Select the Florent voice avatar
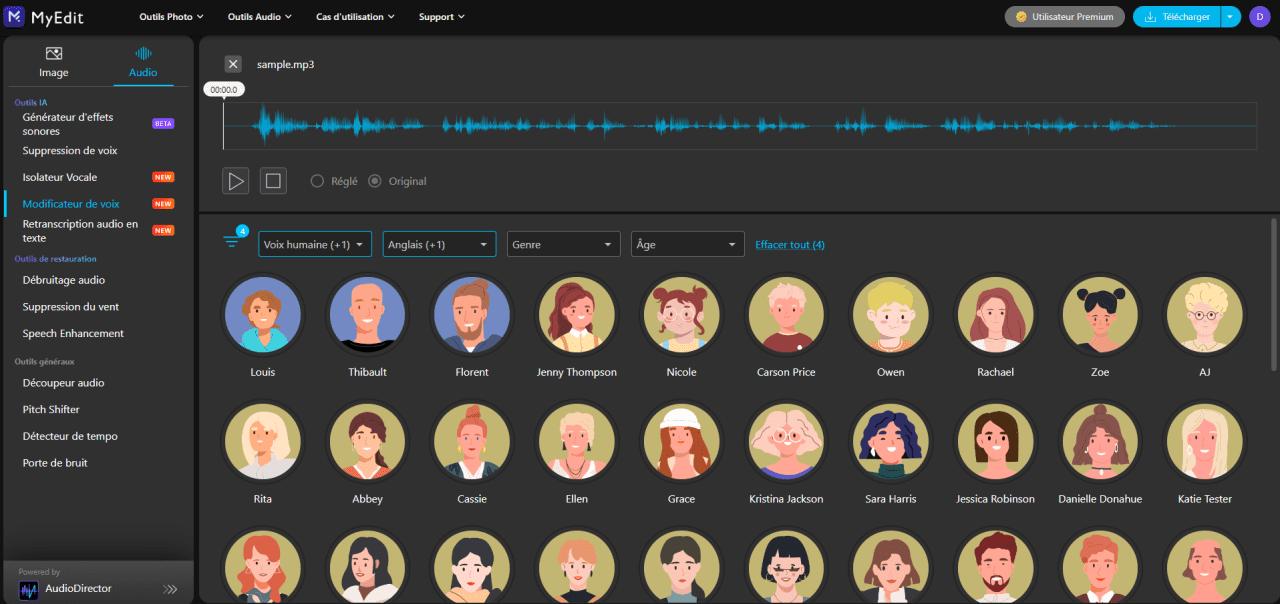Viewport: 1280px width, 604px height. 472,314
